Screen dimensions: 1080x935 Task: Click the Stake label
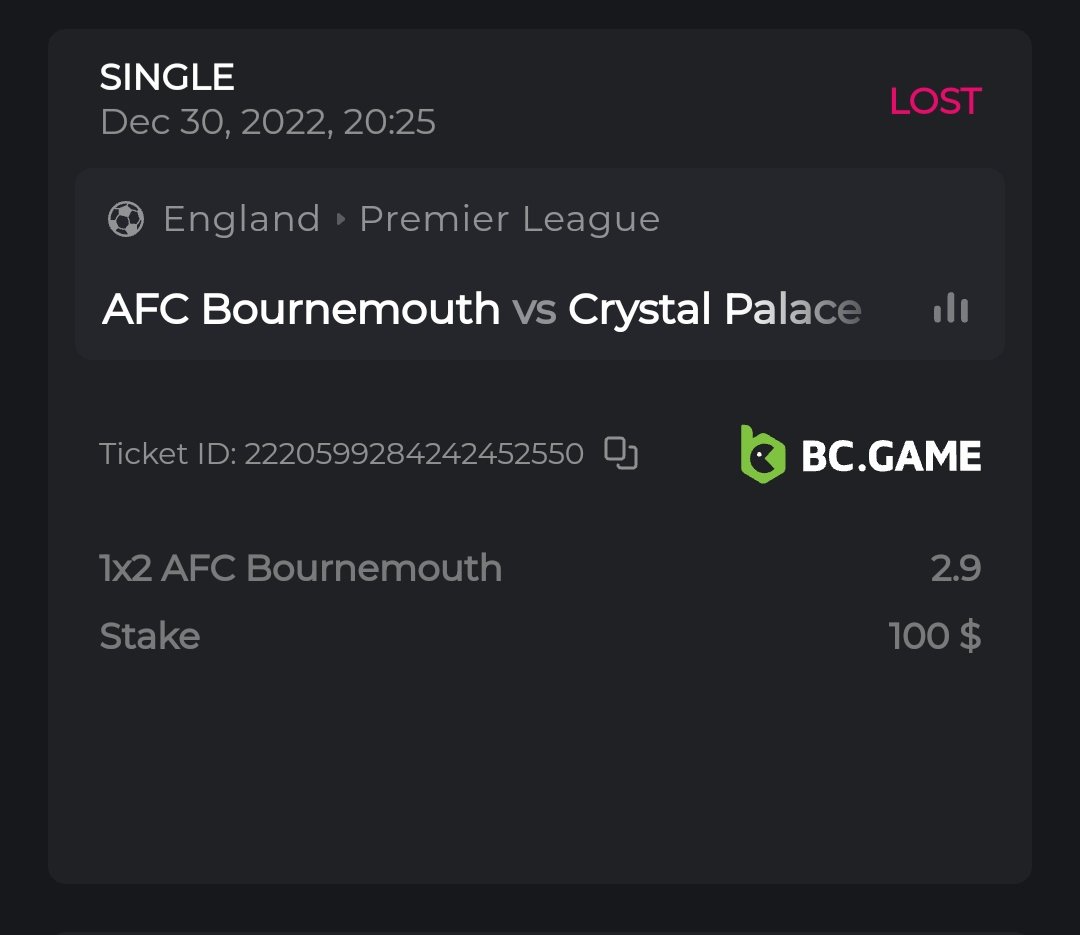[150, 636]
